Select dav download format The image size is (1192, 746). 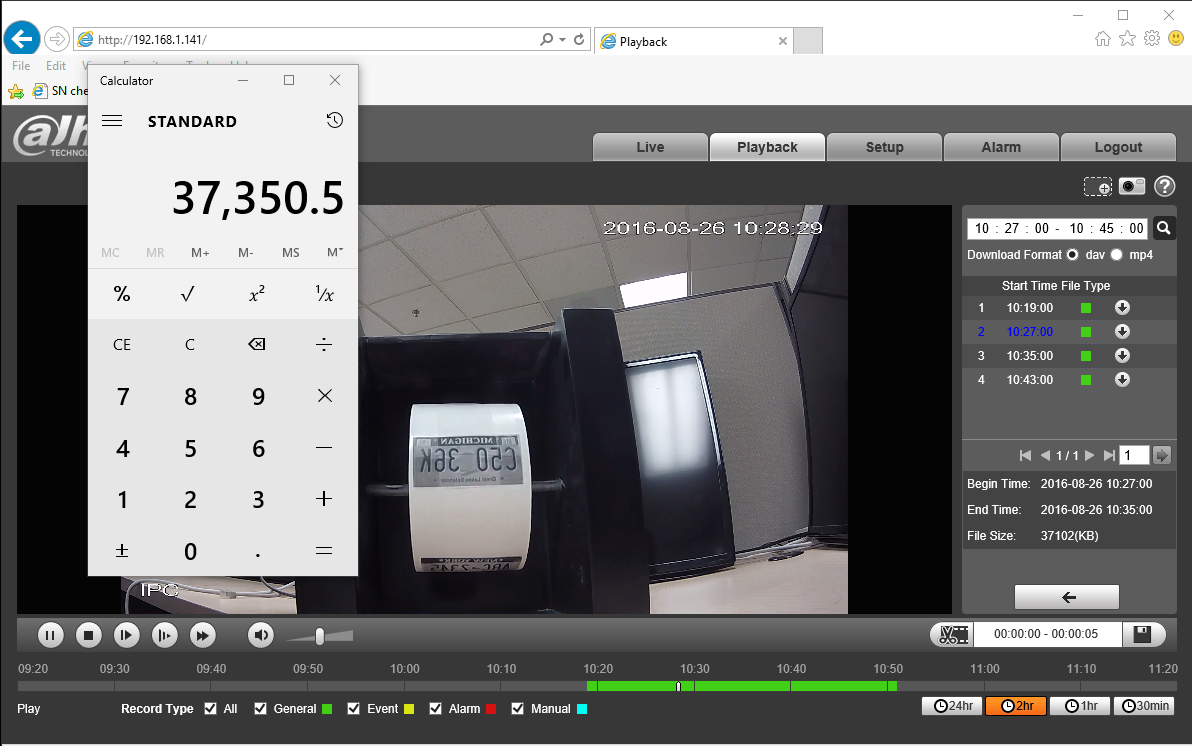point(1073,255)
